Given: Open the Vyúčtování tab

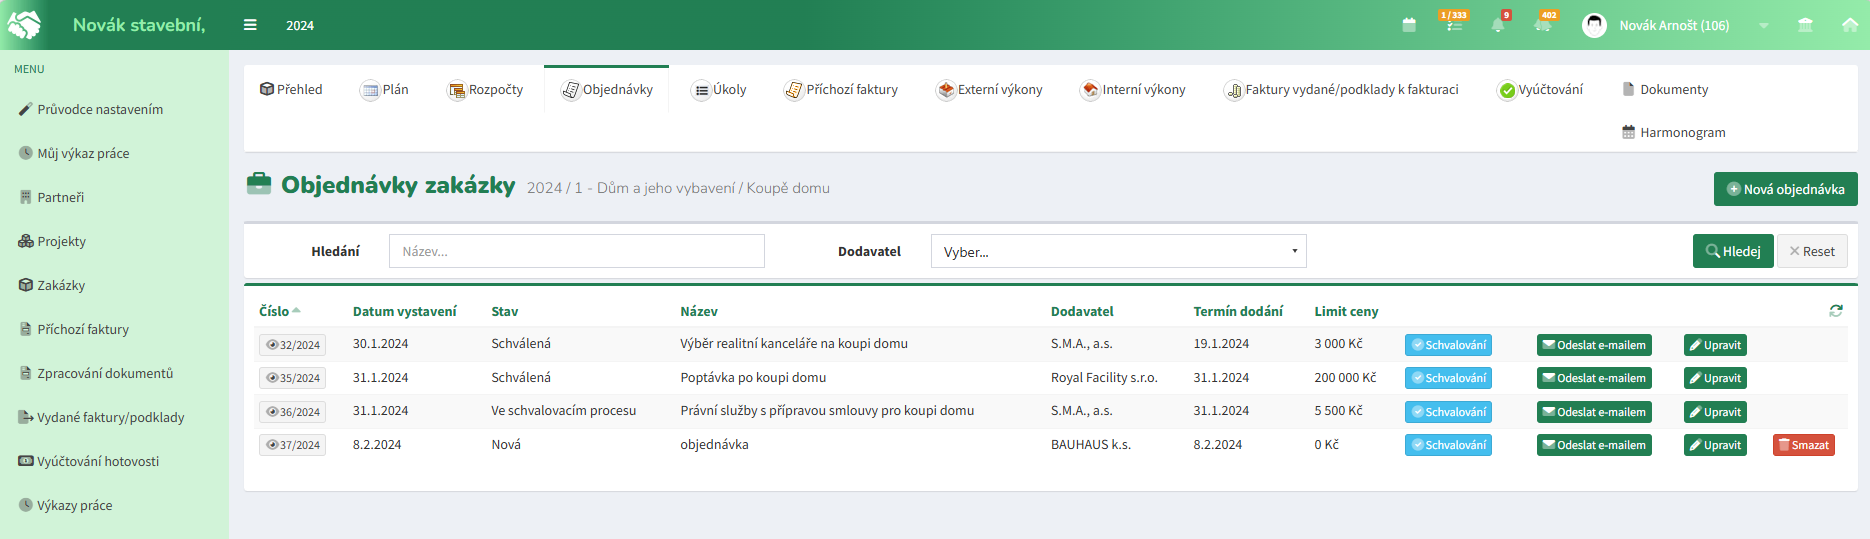Looking at the screenshot, I should 1540,89.
